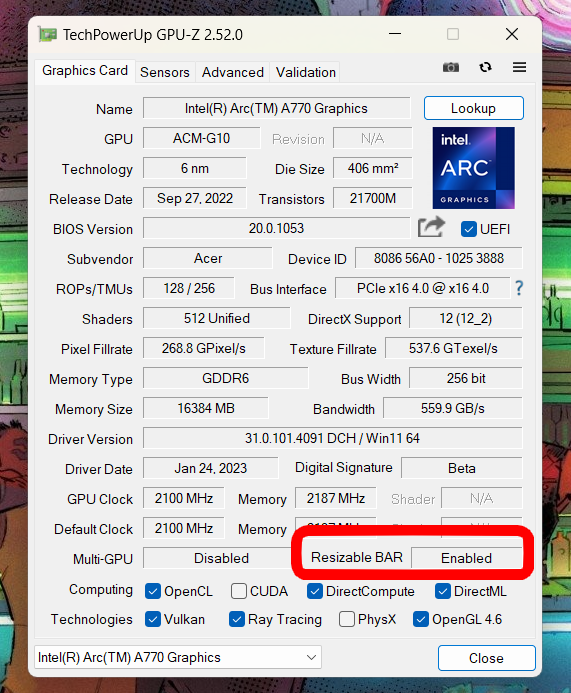The height and width of the screenshot is (693, 571).
Task: Close the GPU-Z window with X
Action: (x=512, y=34)
